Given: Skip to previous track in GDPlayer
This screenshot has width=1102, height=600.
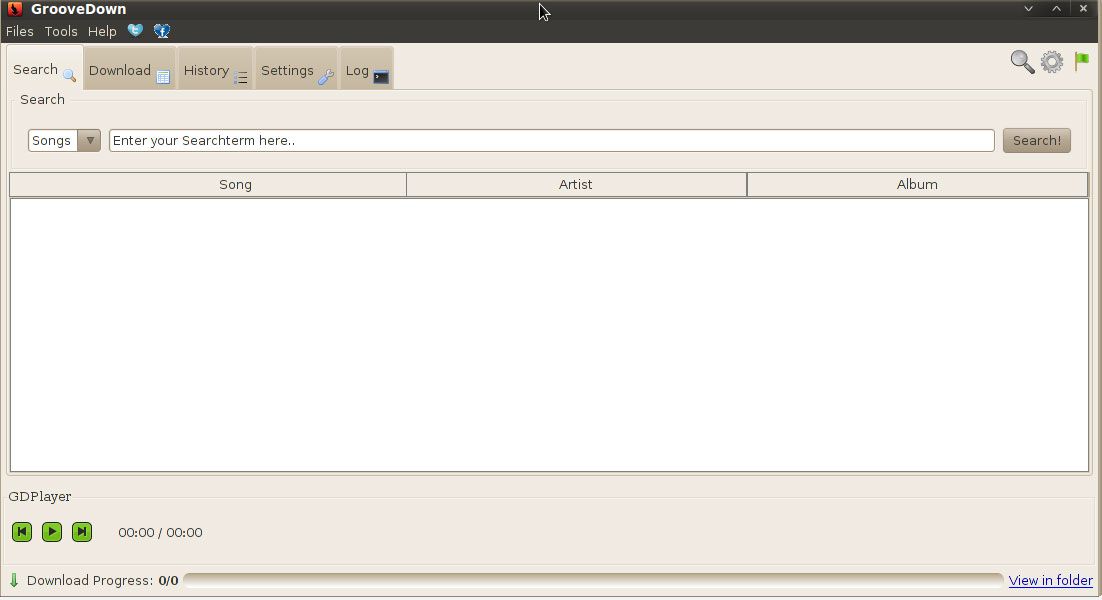Looking at the screenshot, I should click(22, 532).
